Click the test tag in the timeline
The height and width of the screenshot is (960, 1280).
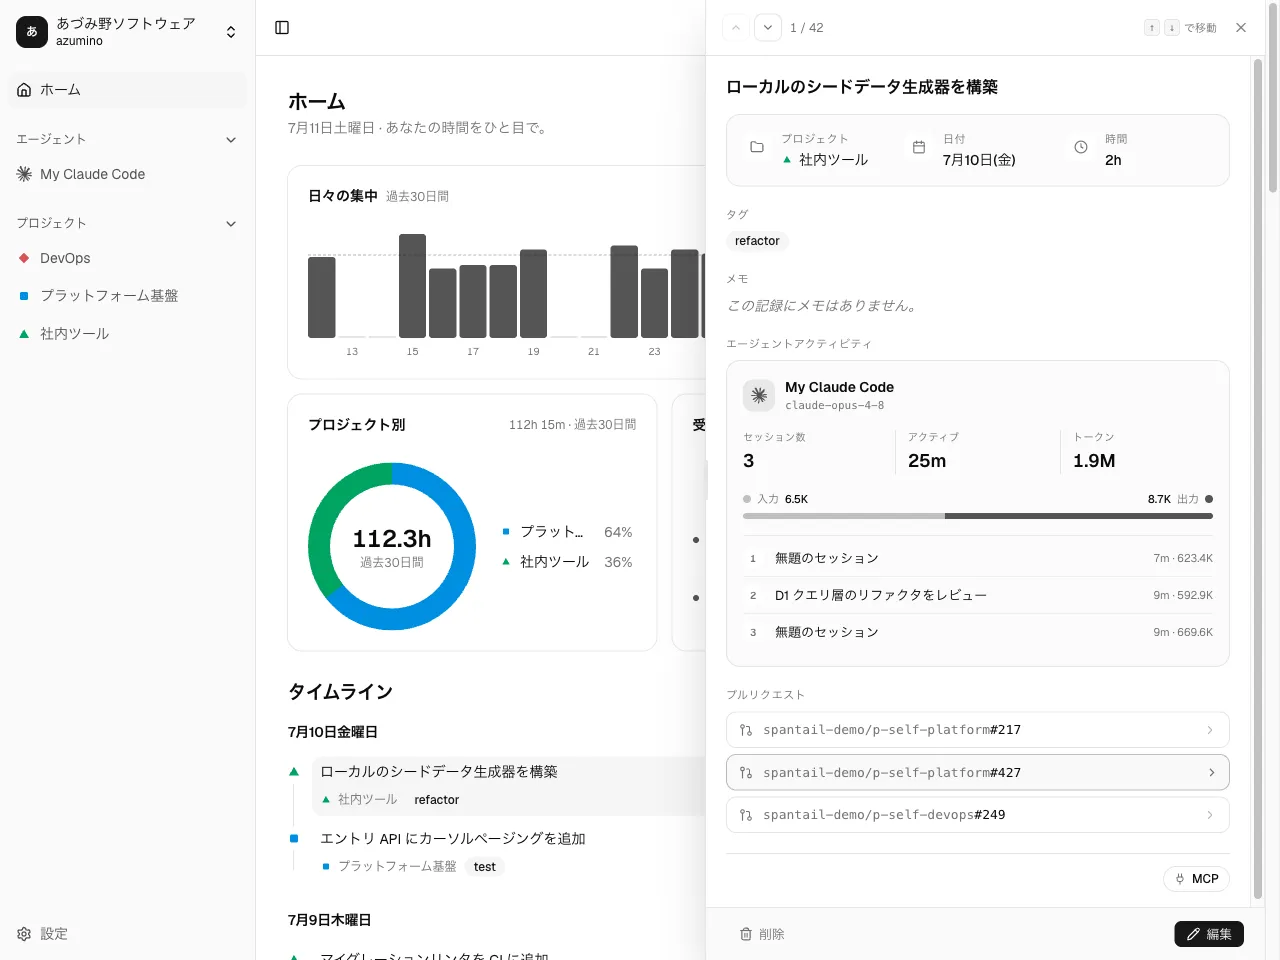click(485, 867)
